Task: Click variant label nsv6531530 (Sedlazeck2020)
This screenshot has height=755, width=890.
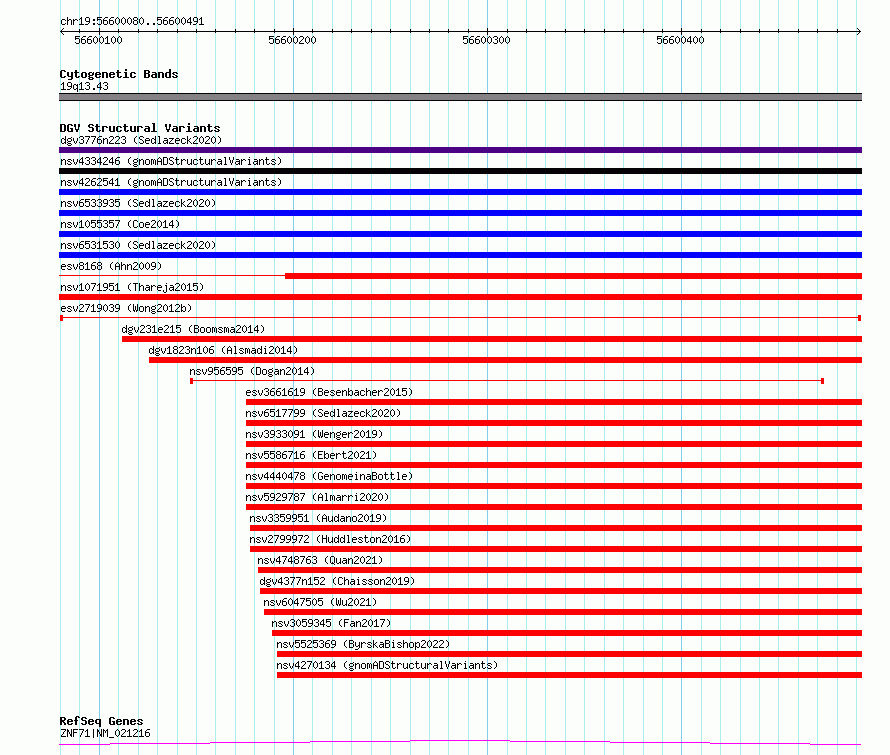Action: point(138,245)
